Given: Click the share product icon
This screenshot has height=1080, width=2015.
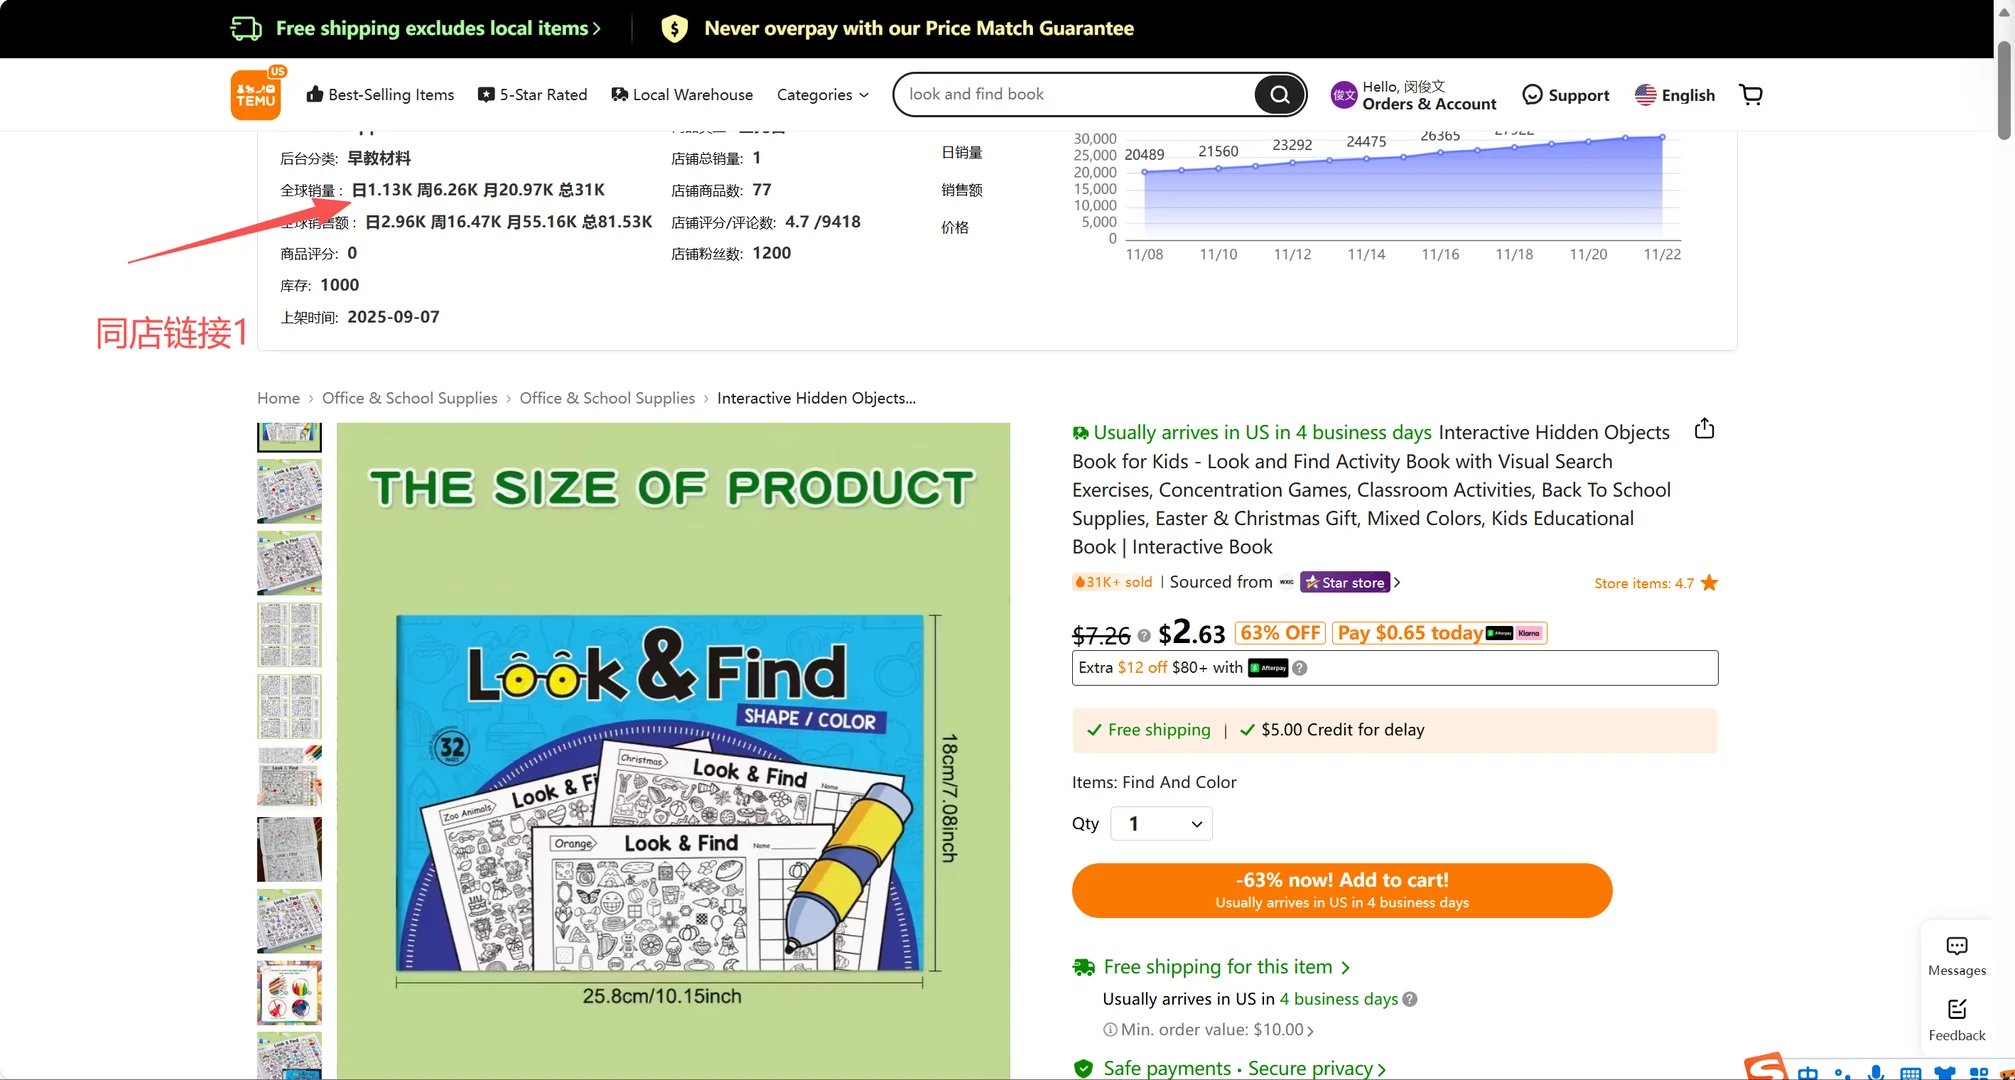Looking at the screenshot, I should 1704,429.
